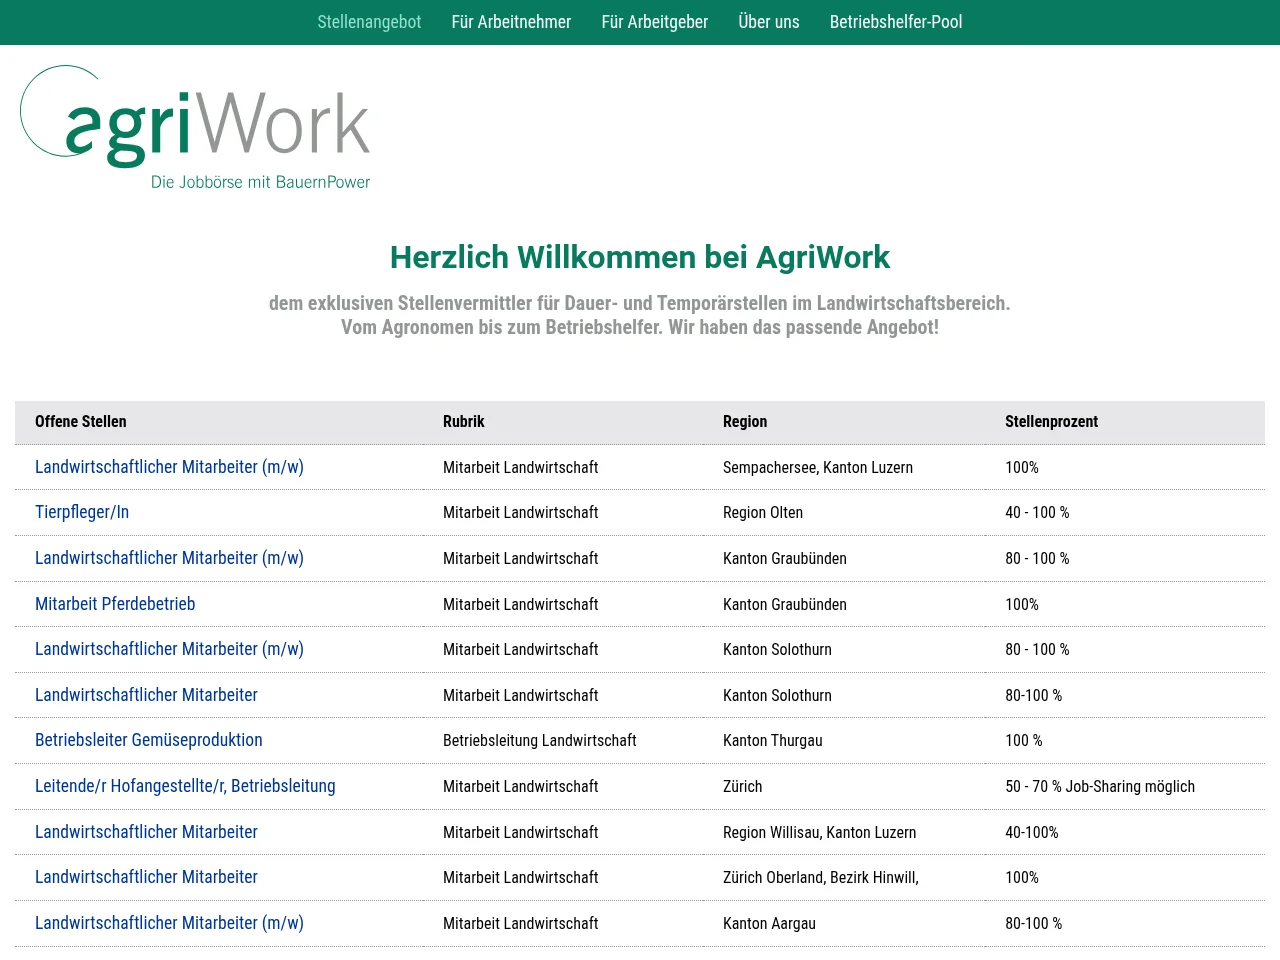Open Landwirtschaftlicher Mitarbeiter (m/w) in Kanton Solothurn

pos(169,649)
